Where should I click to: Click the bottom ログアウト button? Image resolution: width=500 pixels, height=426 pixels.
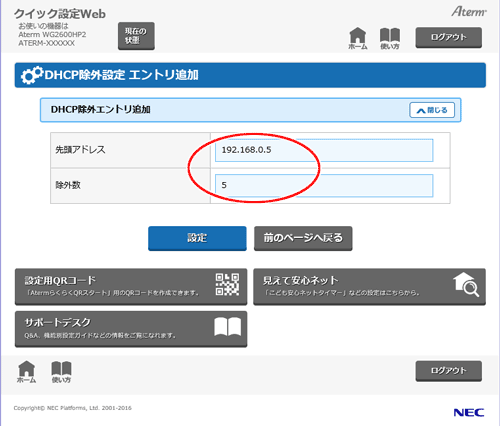(x=448, y=371)
